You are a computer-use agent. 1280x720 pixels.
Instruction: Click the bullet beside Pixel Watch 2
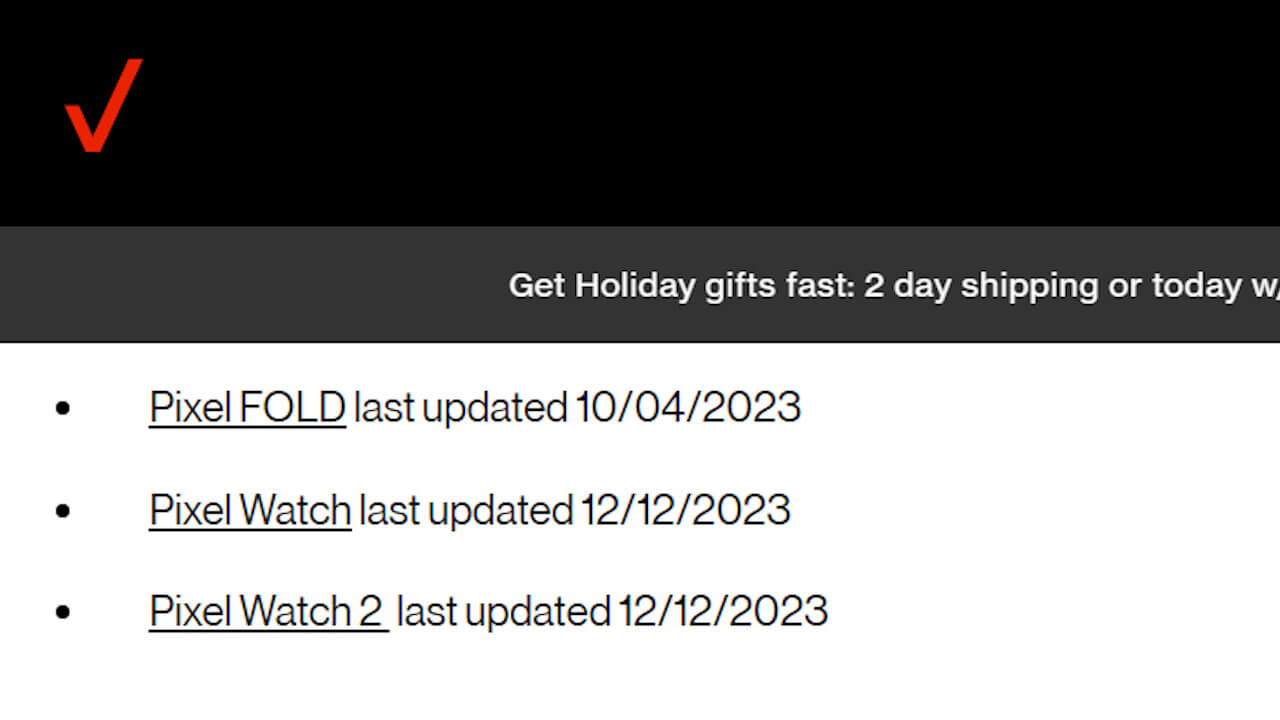(63, 612)
